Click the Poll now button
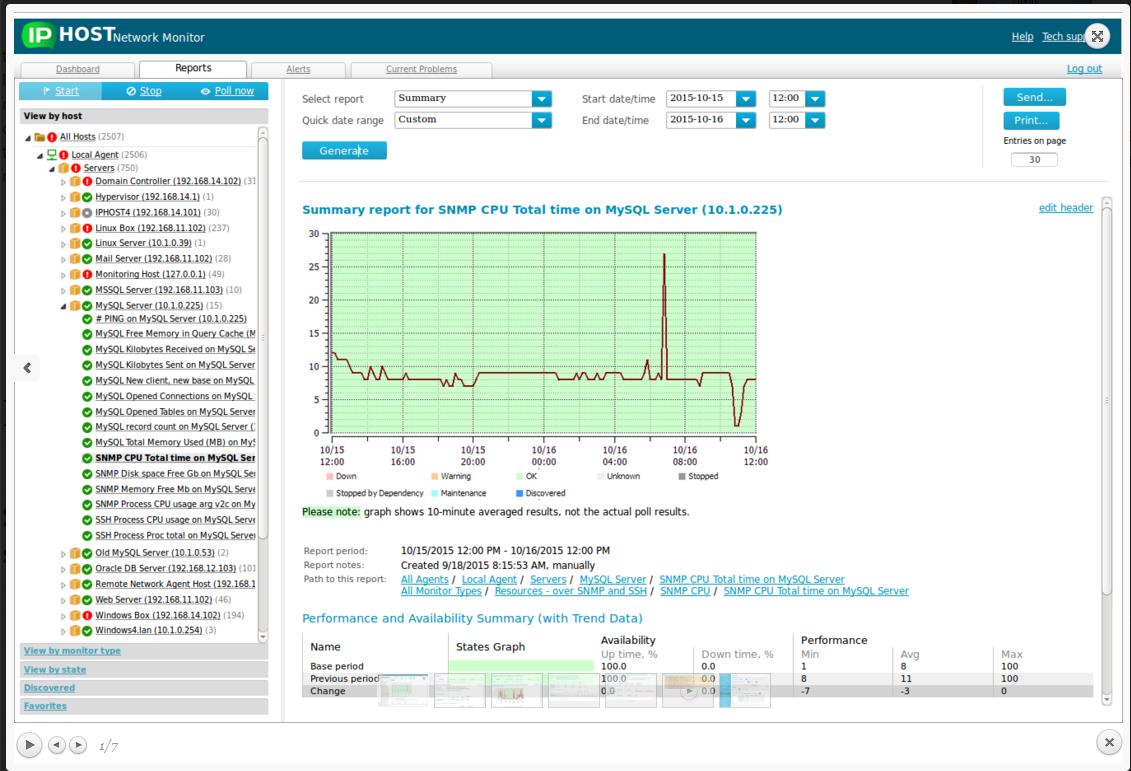 [x=227, y=91]
